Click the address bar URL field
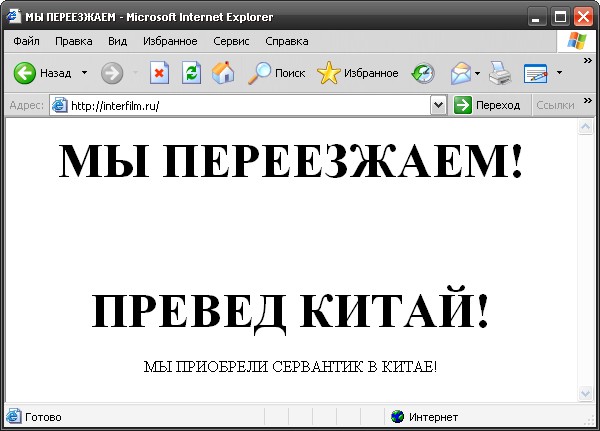The height and width of the screenshot is (431, 600). pyautogui.click(x=248, y=105)
